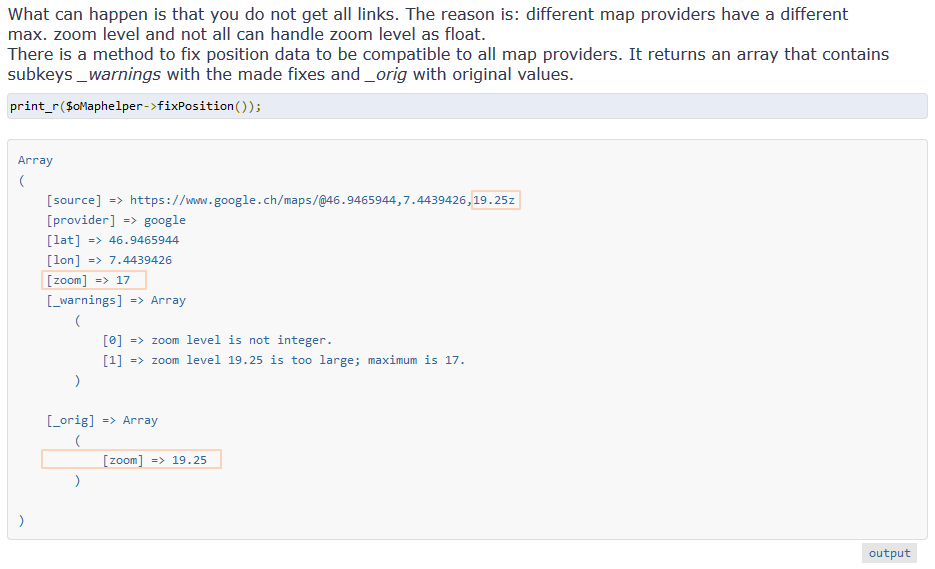Click the highlighted [zoom] => 17 line
The width and height of the screenshot is (935, 569).
[x=94, y=280]
